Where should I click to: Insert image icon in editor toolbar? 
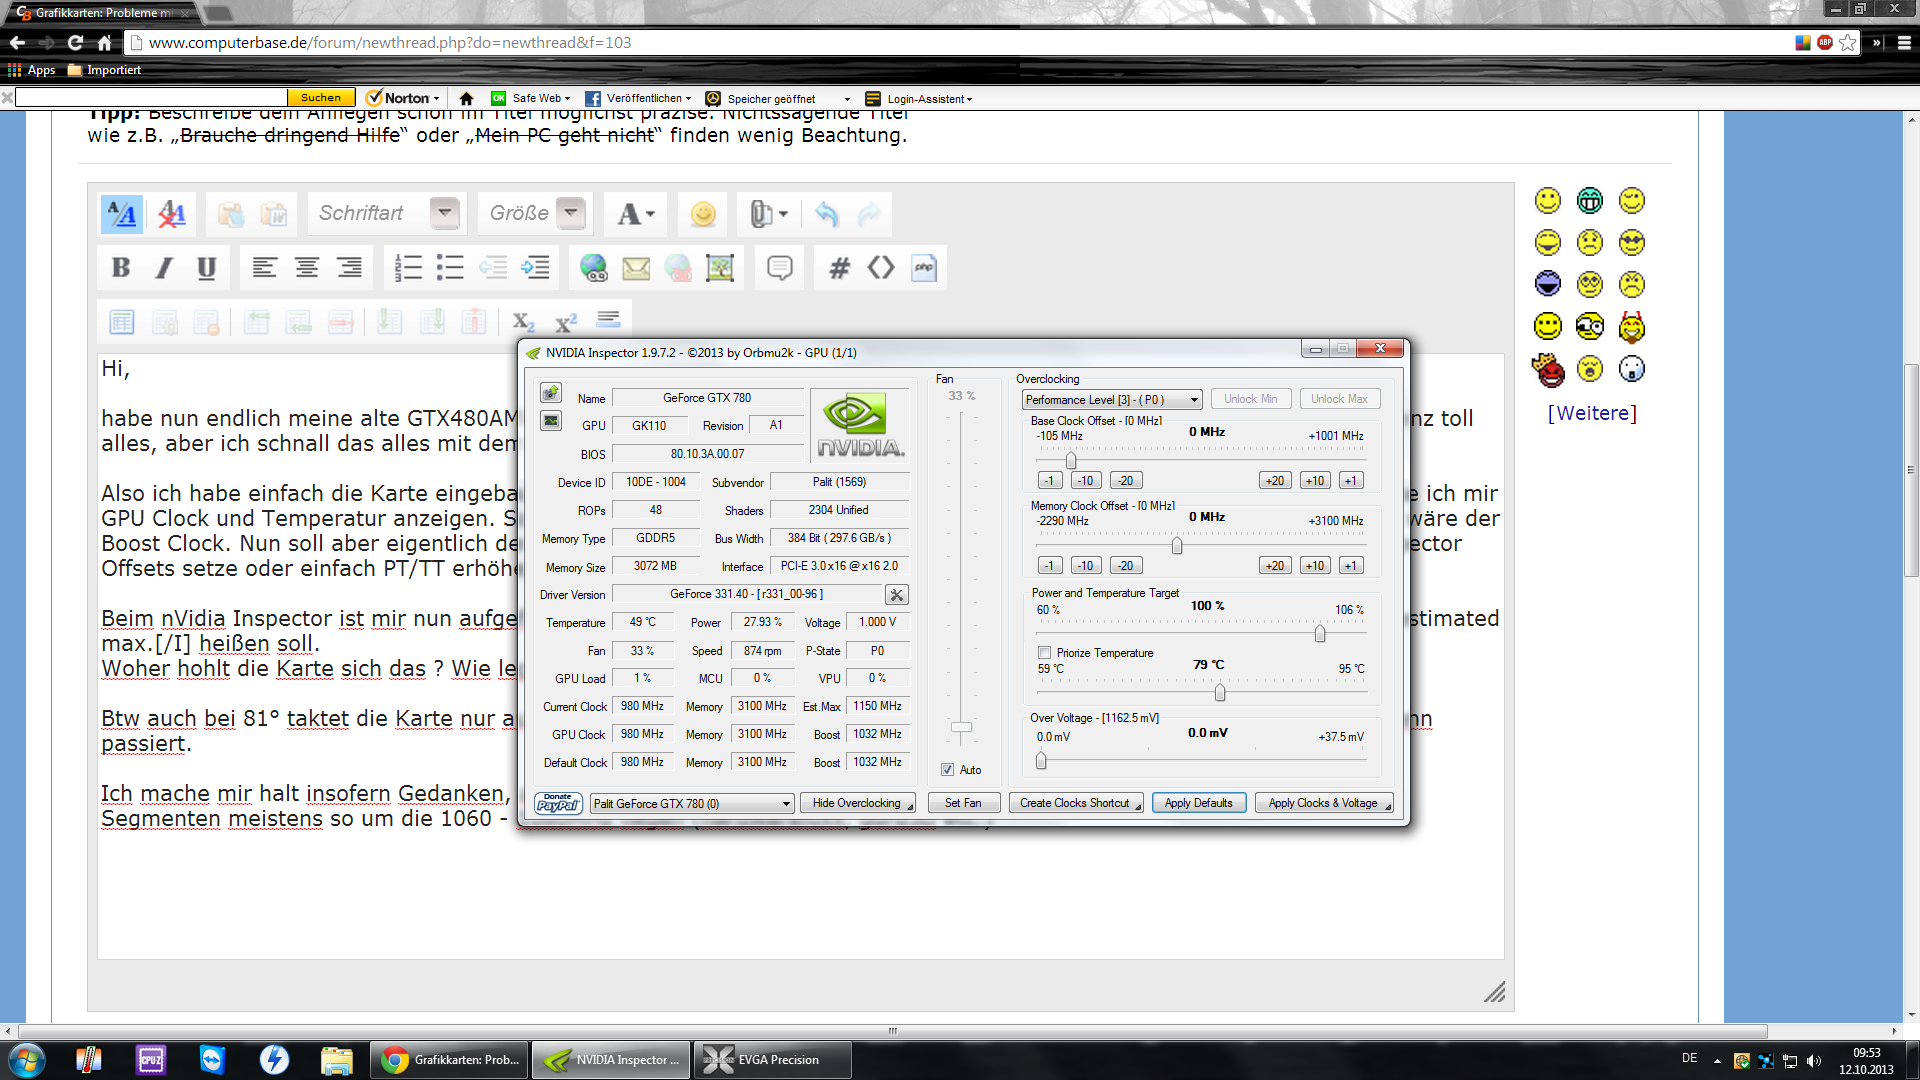(720, 267)
